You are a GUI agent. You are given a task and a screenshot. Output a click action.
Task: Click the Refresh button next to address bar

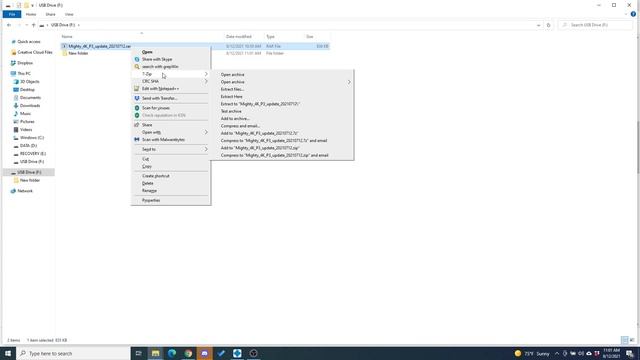pyautogui.click(x=549, y=25)
